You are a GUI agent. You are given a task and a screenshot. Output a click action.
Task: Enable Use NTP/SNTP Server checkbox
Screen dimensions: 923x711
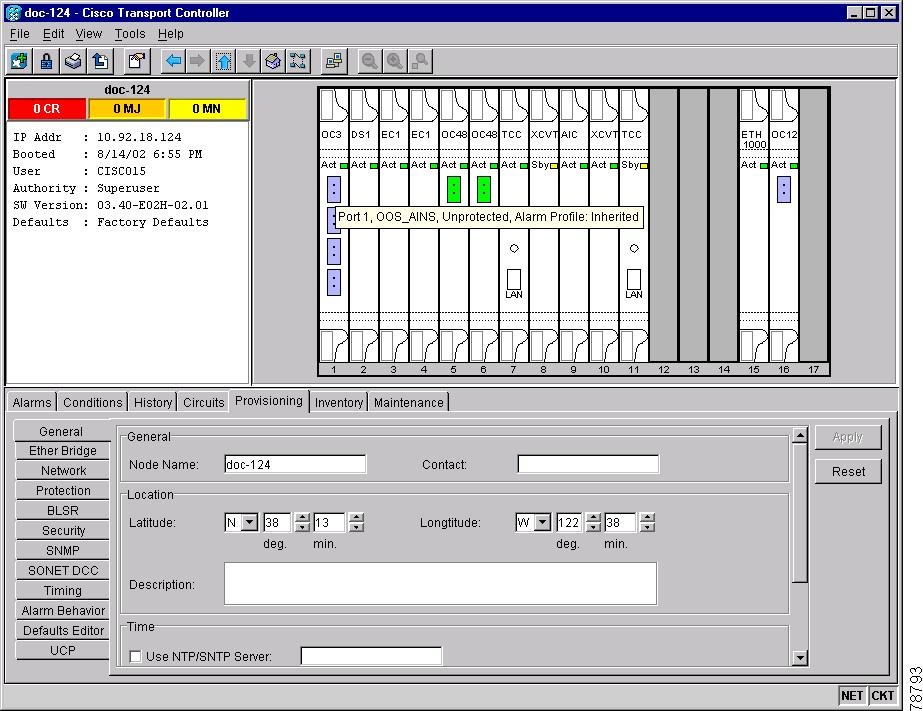tap(135, 656)
